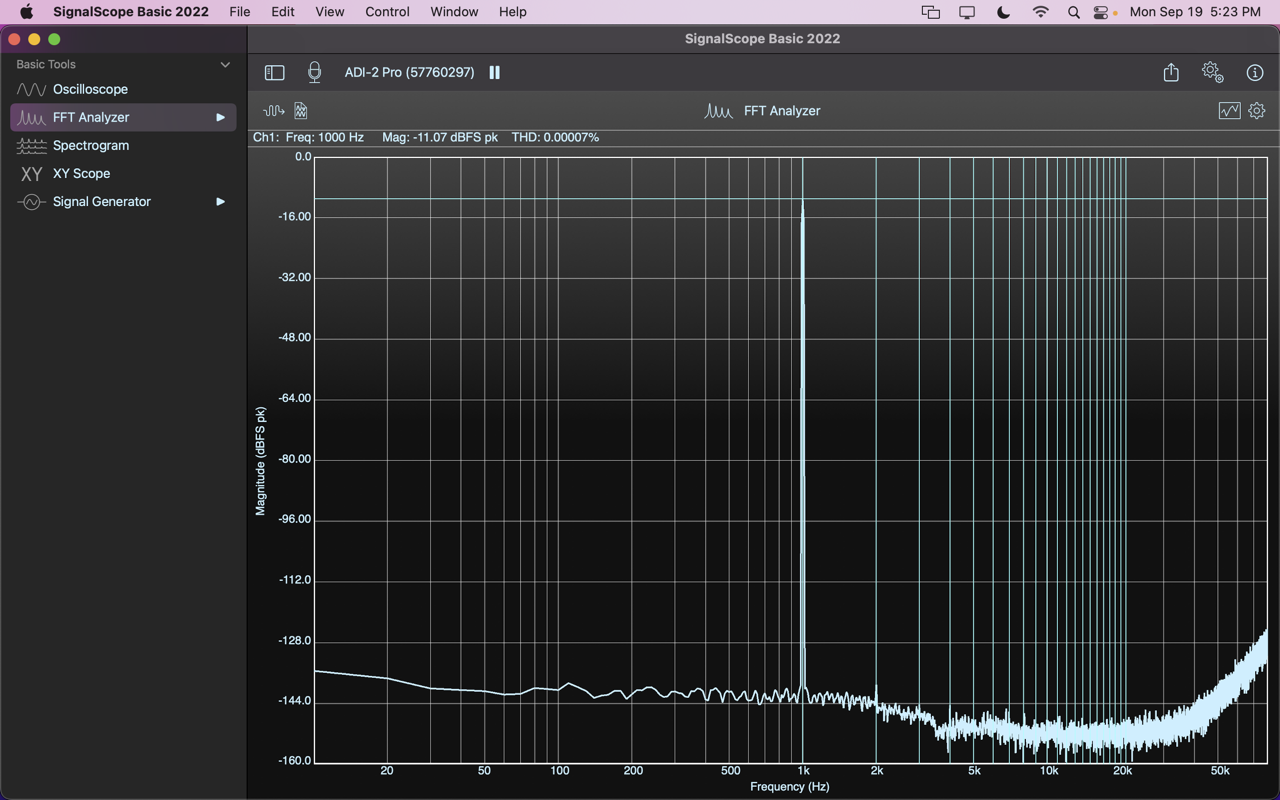Click the THD: 0.00007% readout
The height and width of the screenshot is (800, 1280).
[555, 138]
